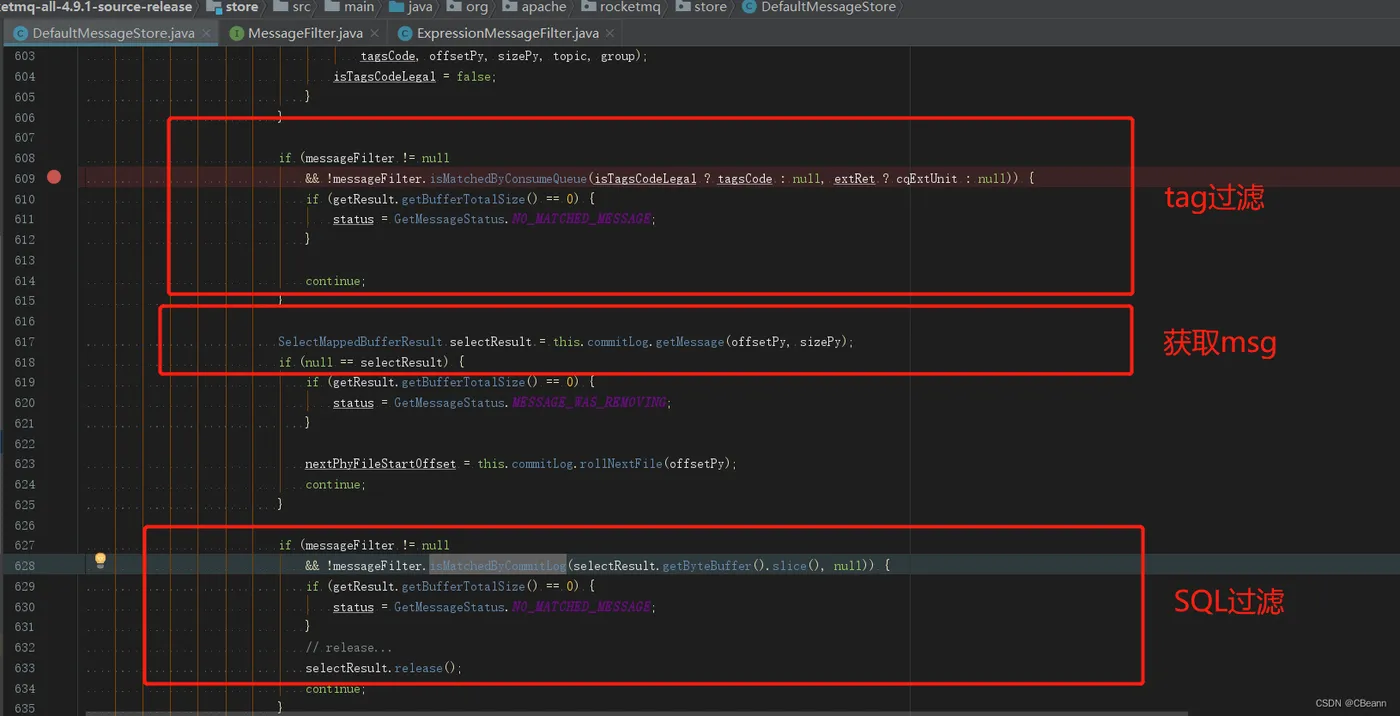Click NO_MATCHED_MESSAGE constant on line 611

coord(582,219)
